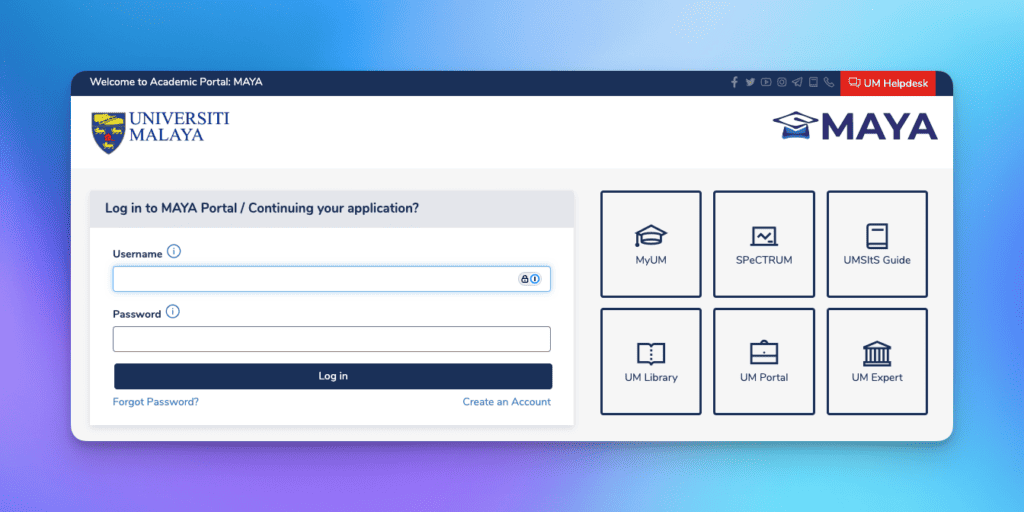Open the YouTube icon in header
The height and width of the screenshot is (512, 1024).
coord(766,82)
